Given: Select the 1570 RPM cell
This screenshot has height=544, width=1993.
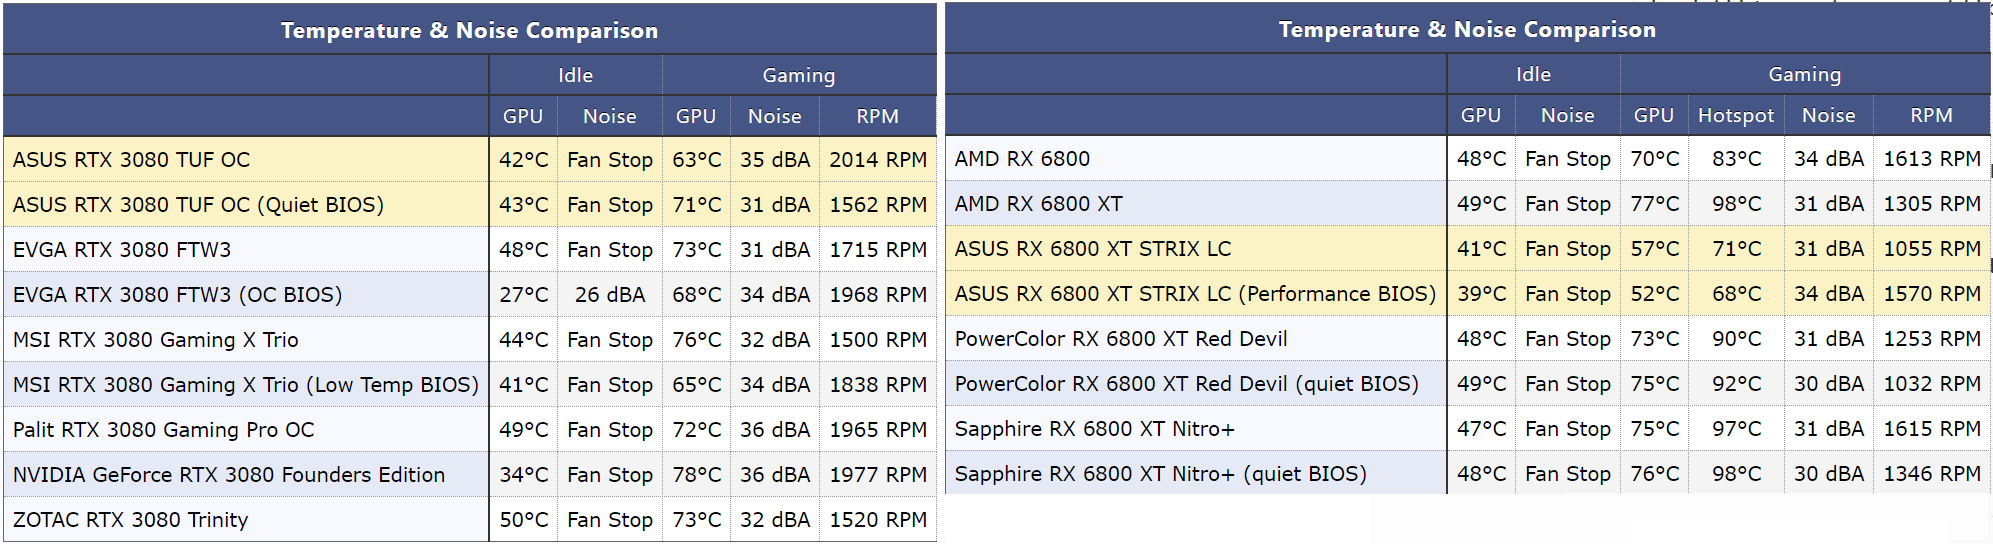Looking at the screenshot, I should click(1931, 294).
